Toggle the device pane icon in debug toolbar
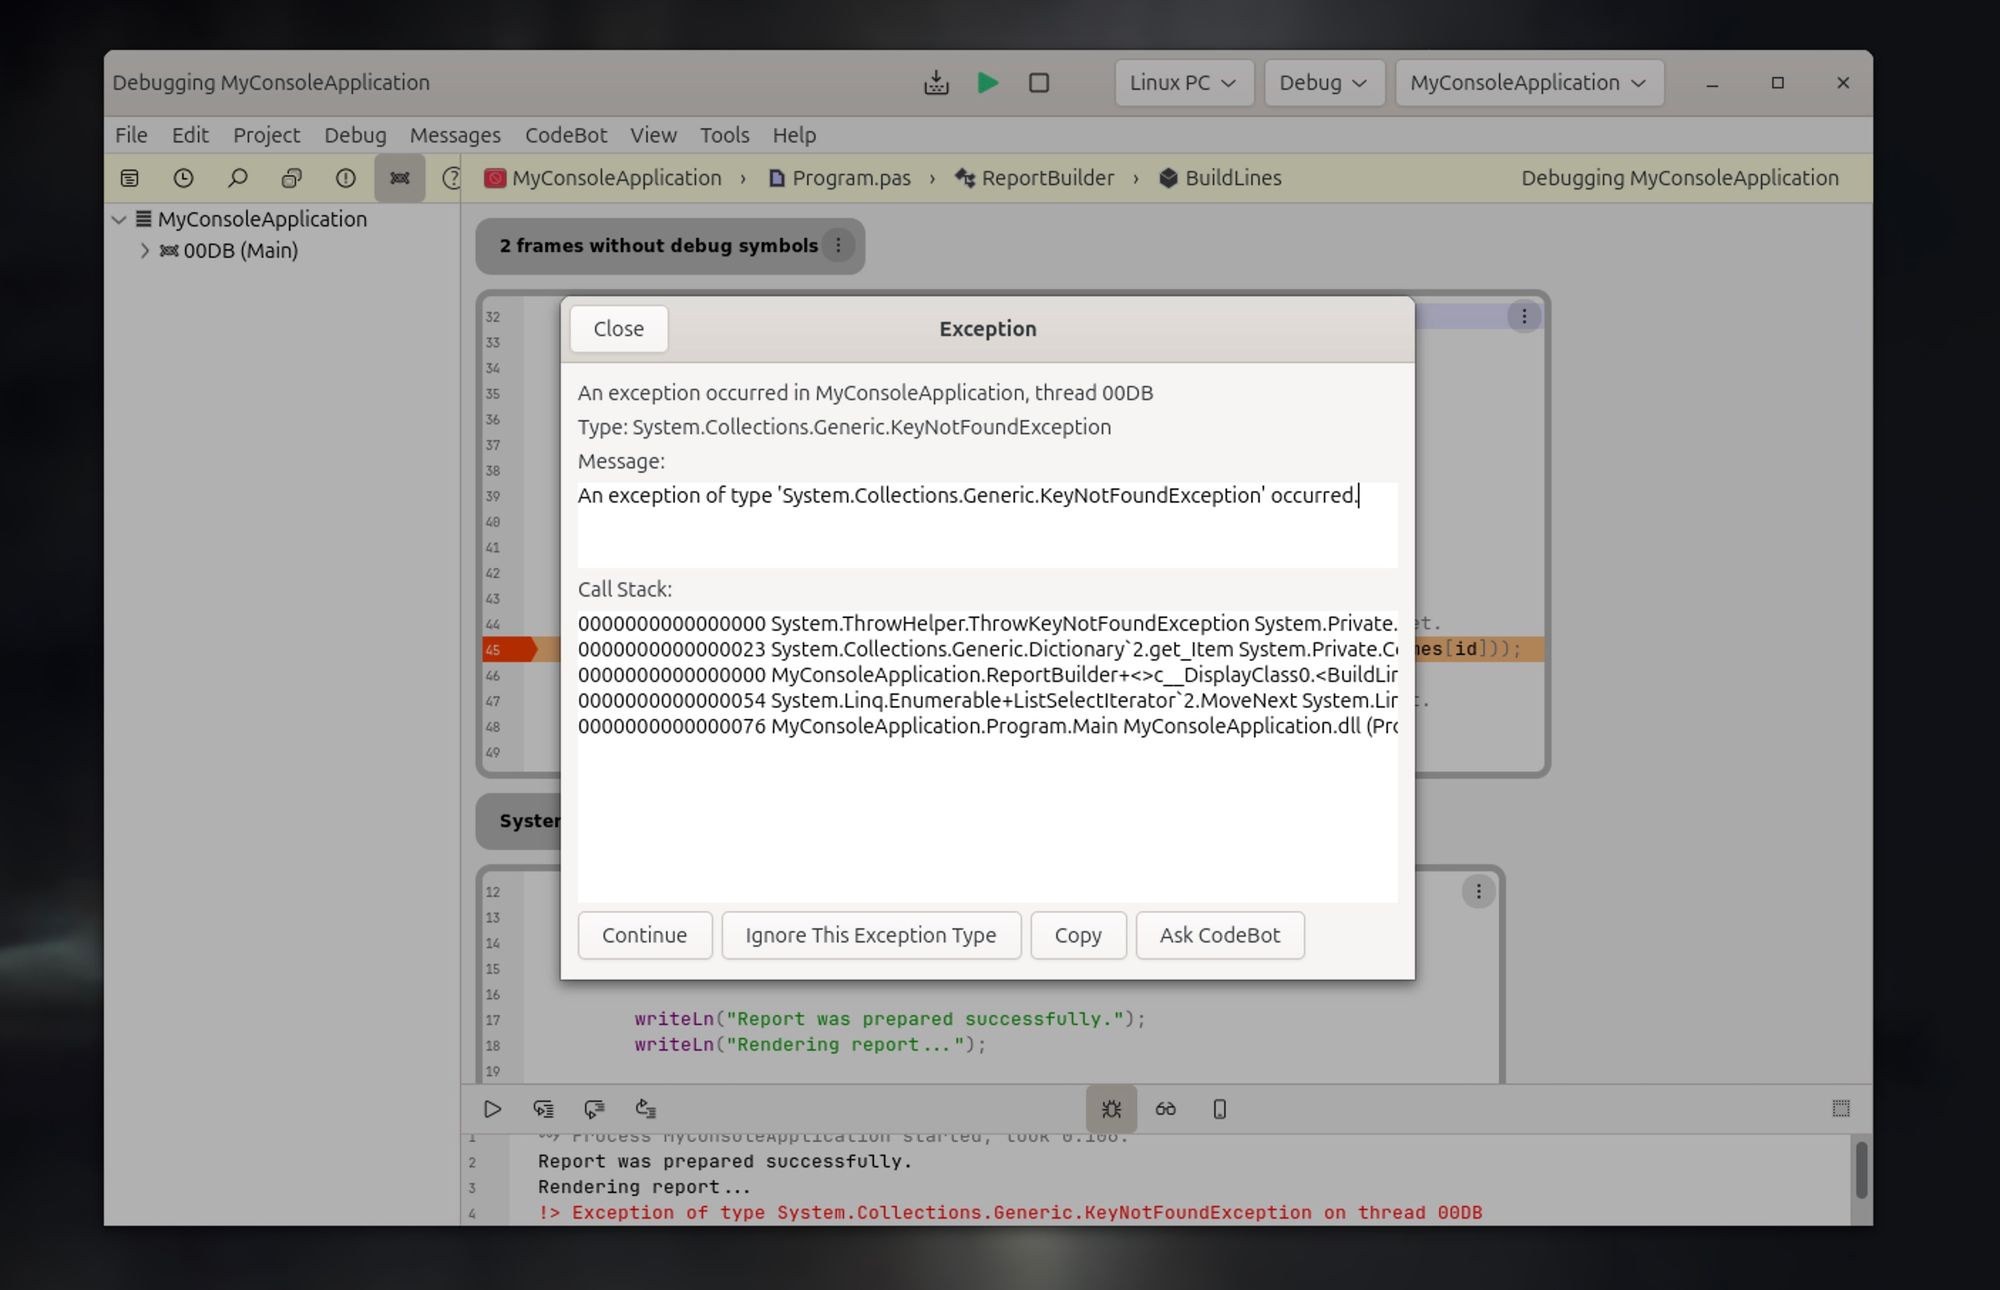 1220,1109
